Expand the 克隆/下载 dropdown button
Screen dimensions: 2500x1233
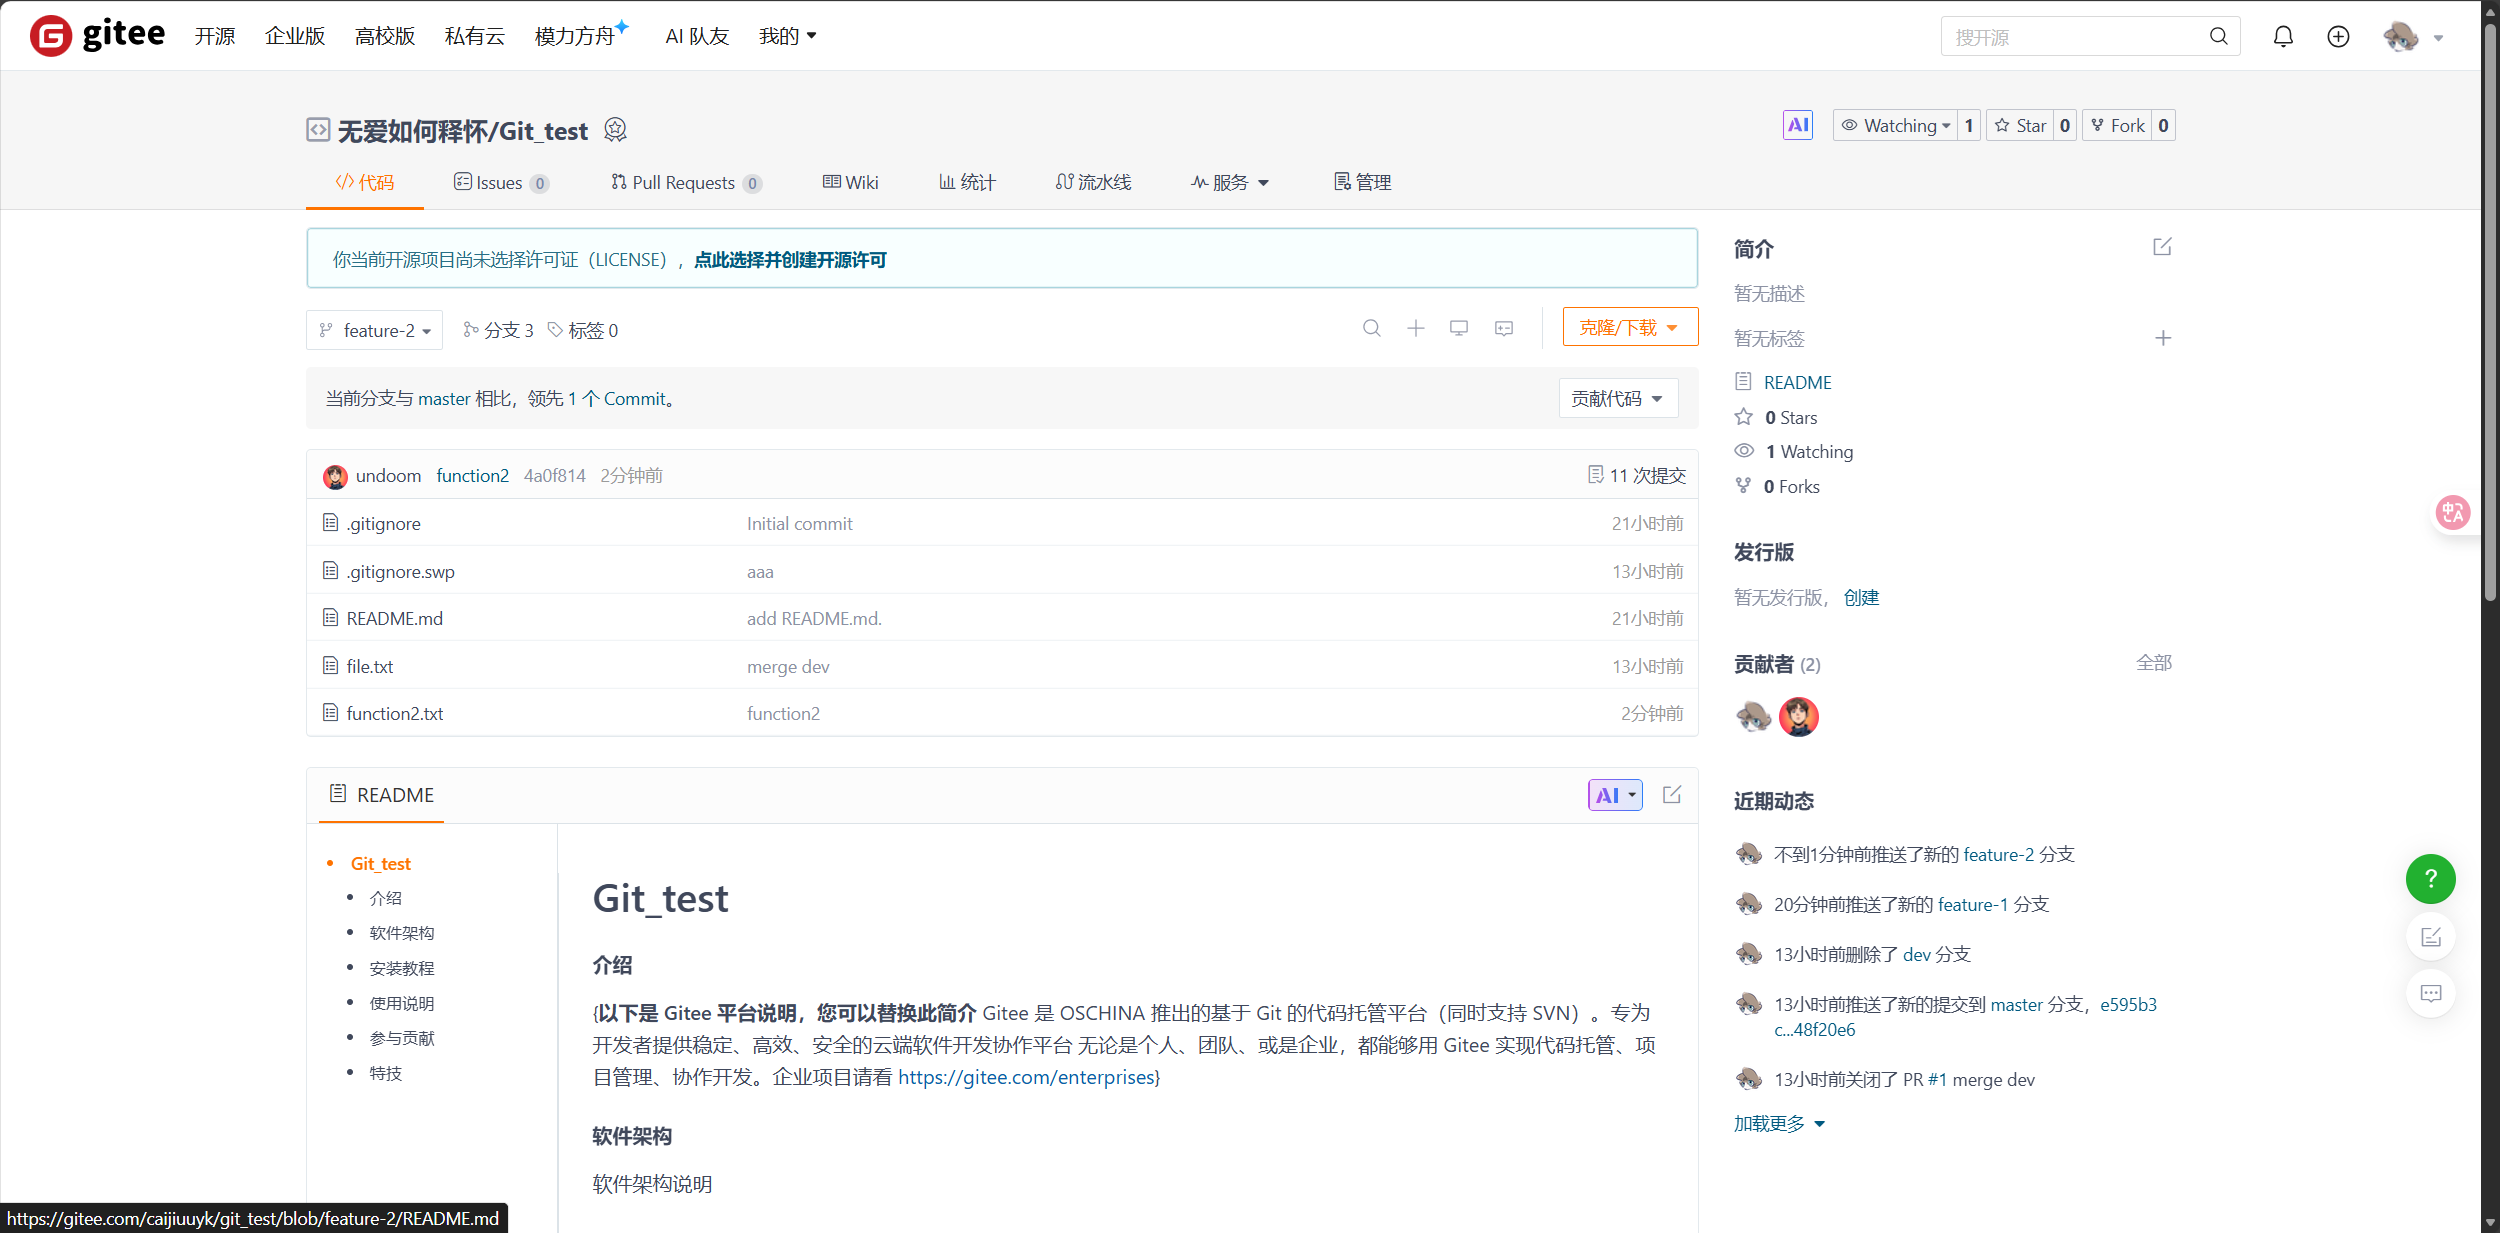click(1630, 327)
